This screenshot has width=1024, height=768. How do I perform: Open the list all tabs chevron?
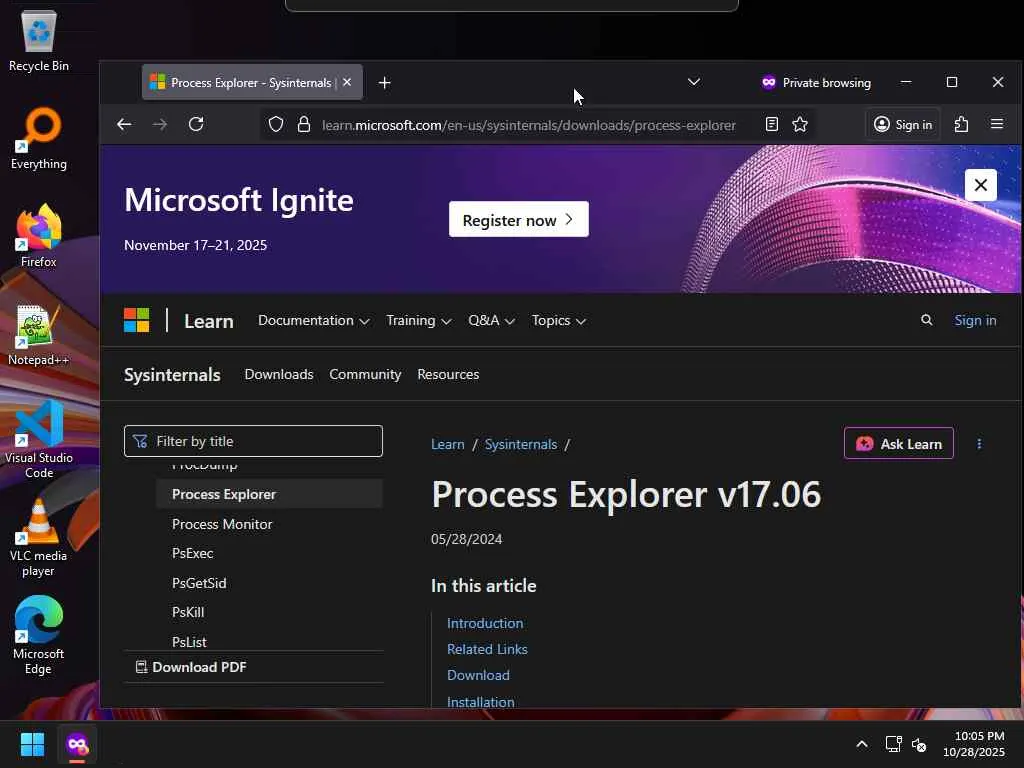point(694,82)
